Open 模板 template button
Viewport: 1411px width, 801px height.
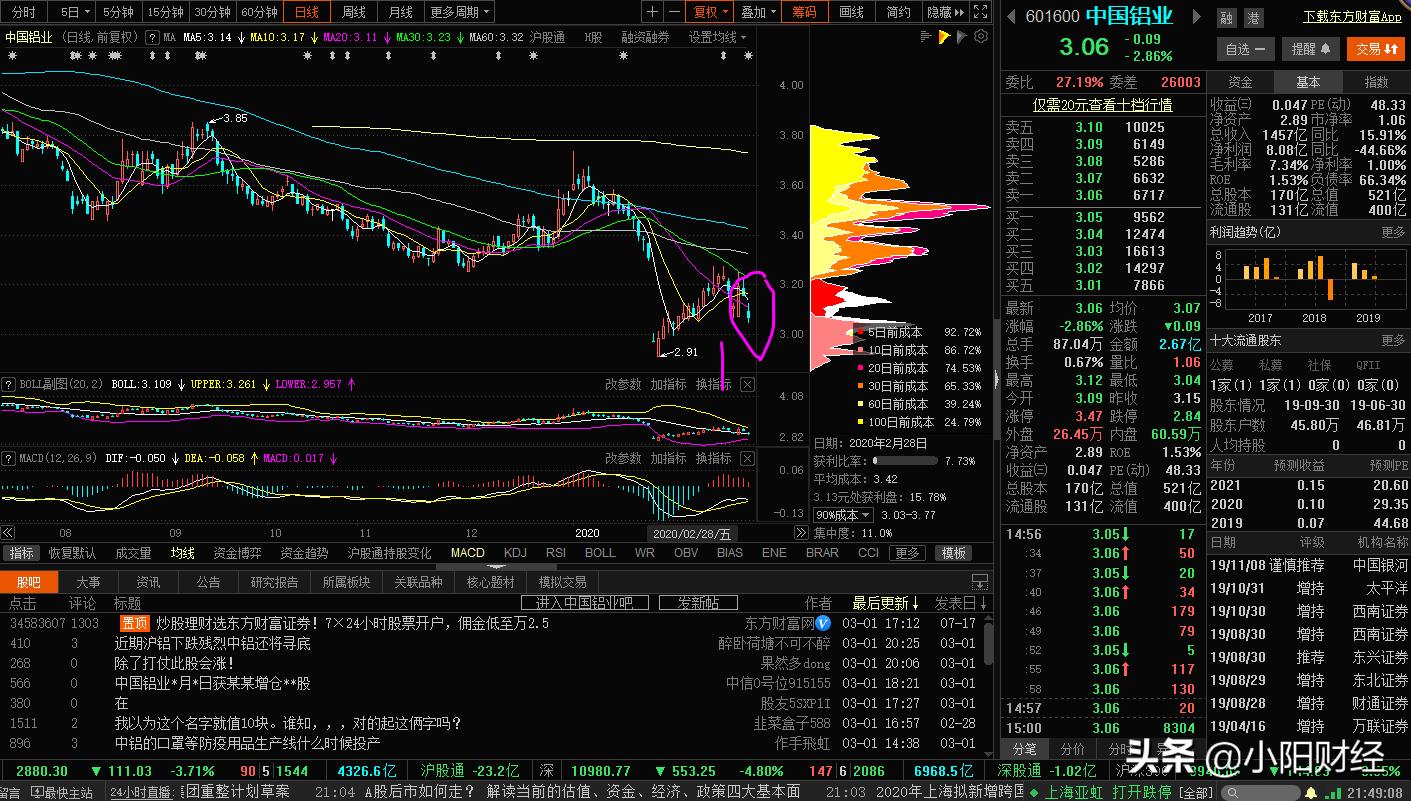[x=953, y=553]
